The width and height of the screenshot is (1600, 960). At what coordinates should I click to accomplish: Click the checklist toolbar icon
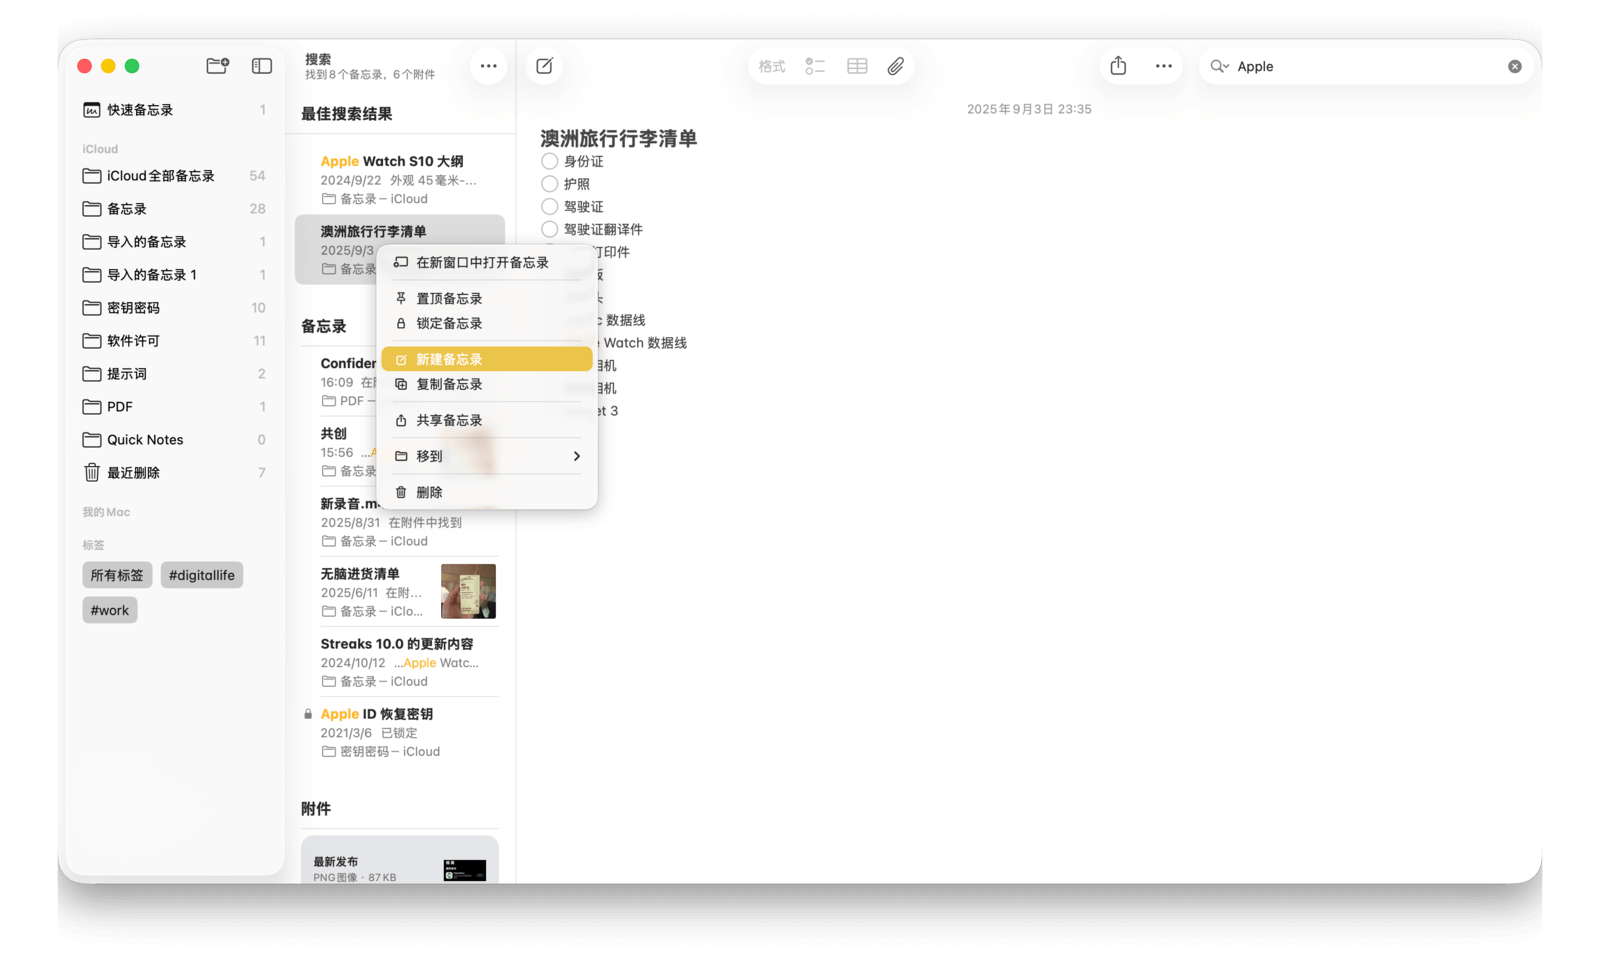815,66
